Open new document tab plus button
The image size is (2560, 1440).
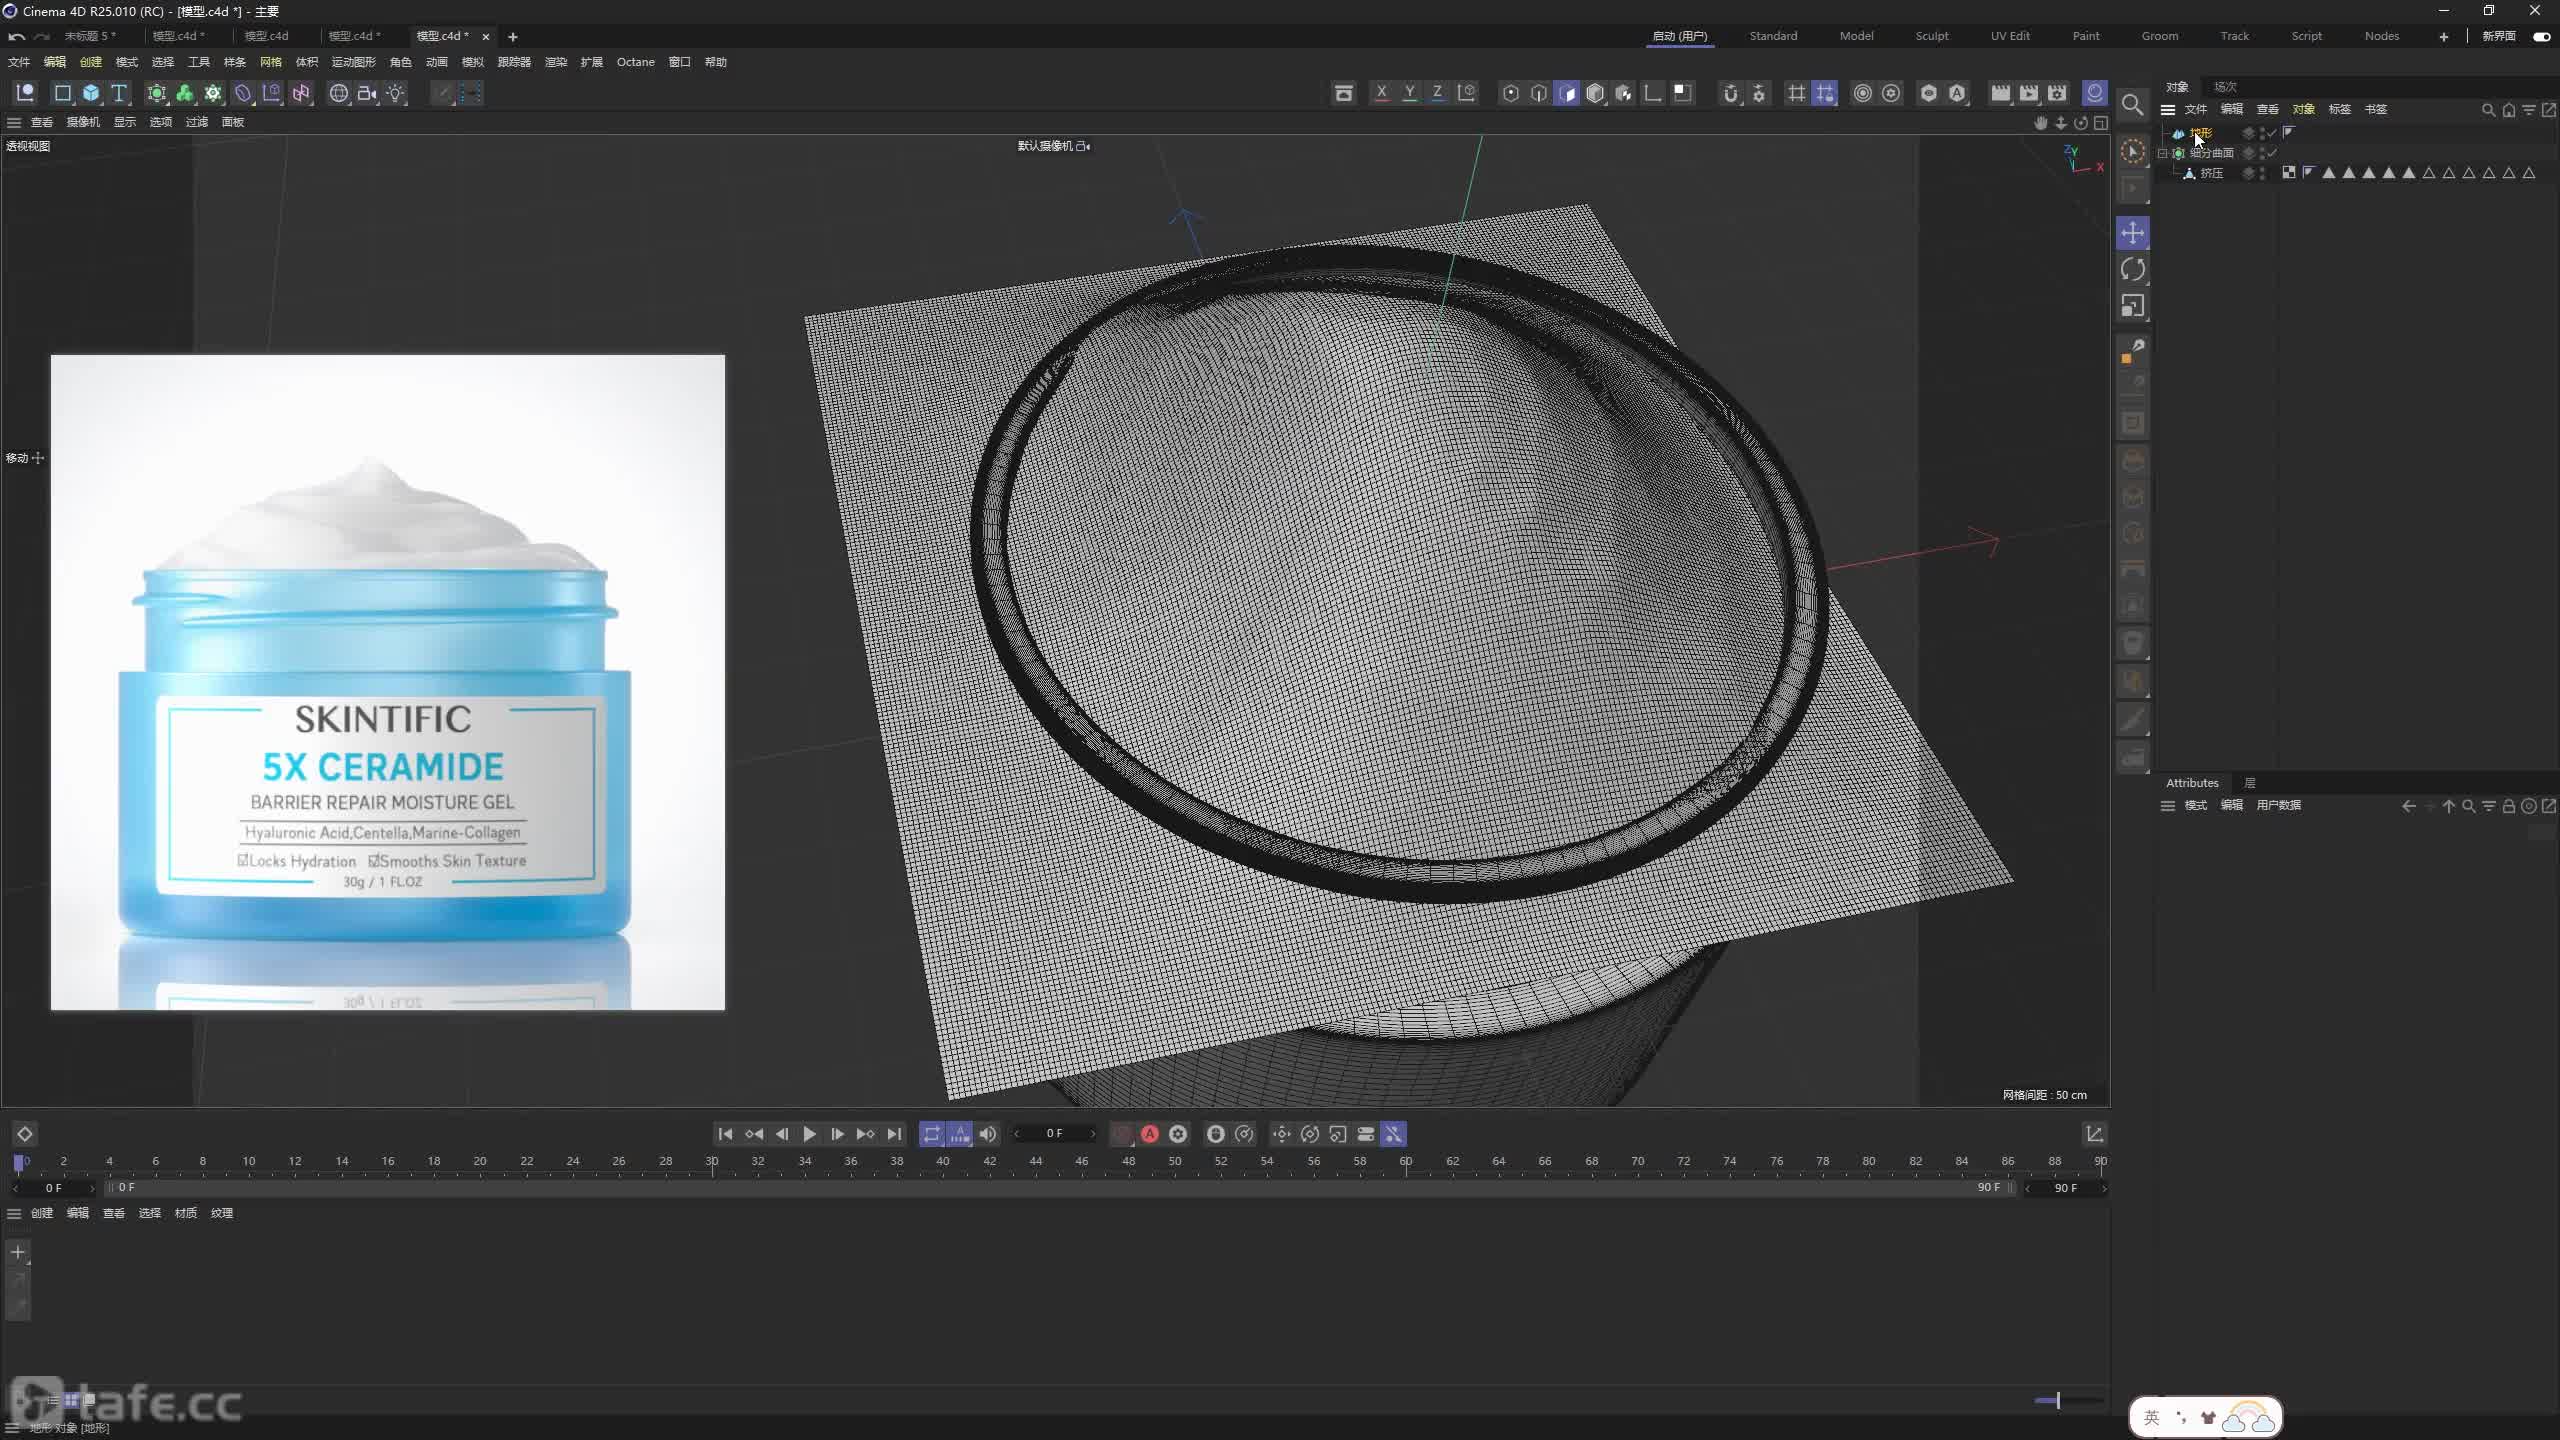tap(512, 36)
